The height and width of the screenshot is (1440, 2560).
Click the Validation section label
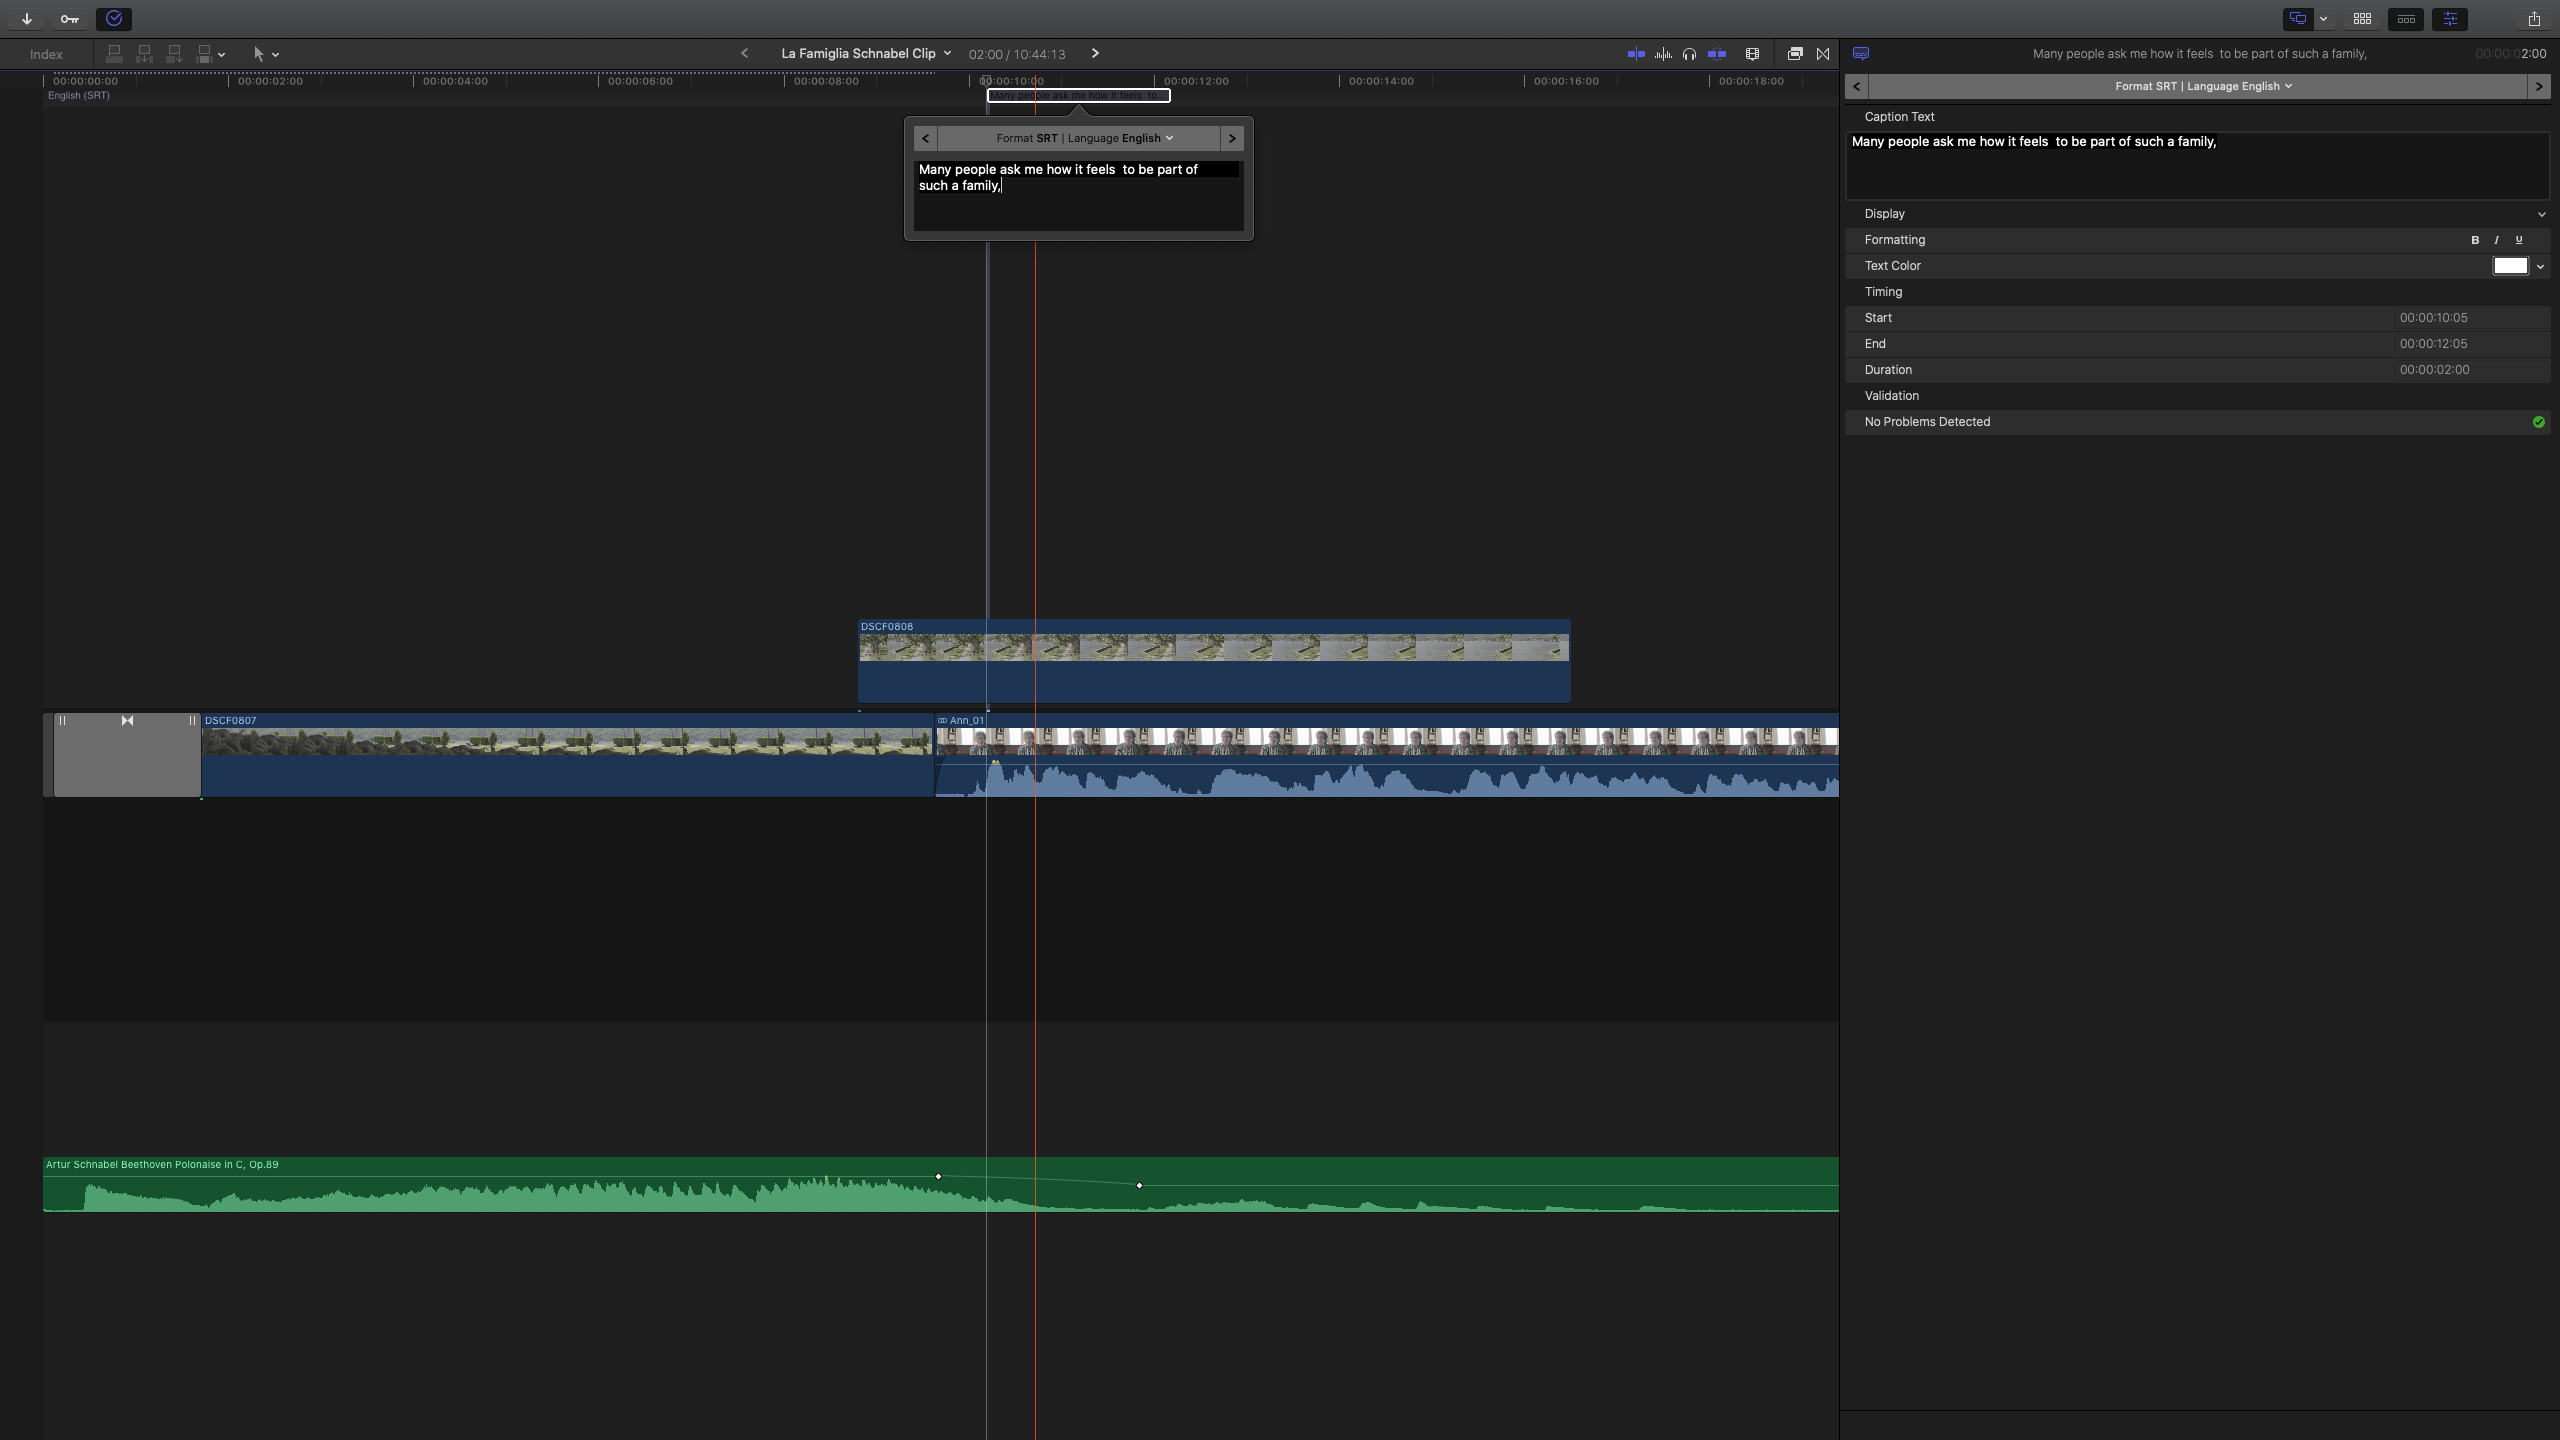click(1891, 396)
